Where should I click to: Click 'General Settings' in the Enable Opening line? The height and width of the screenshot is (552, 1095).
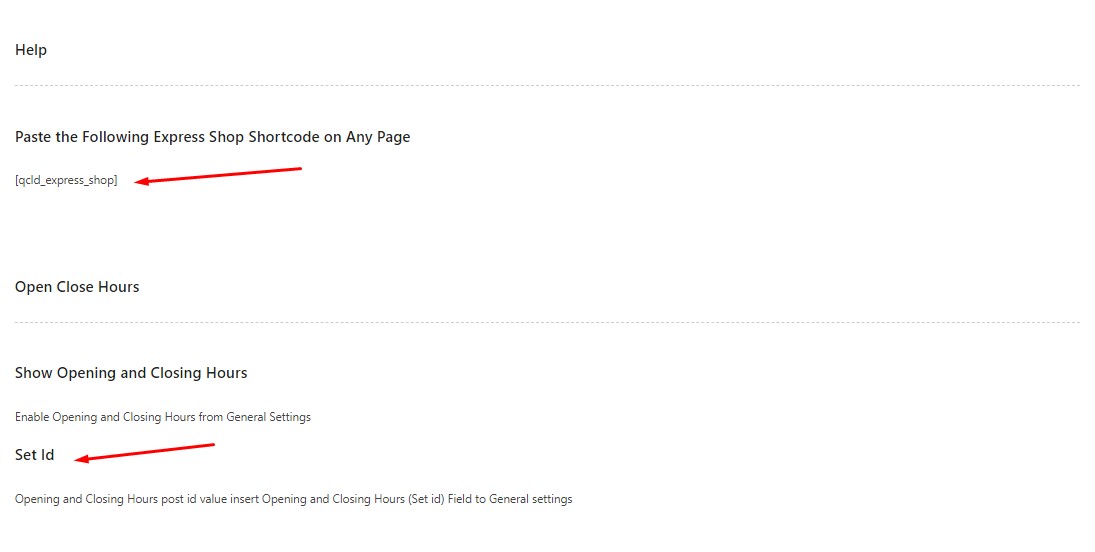point(268,417)
